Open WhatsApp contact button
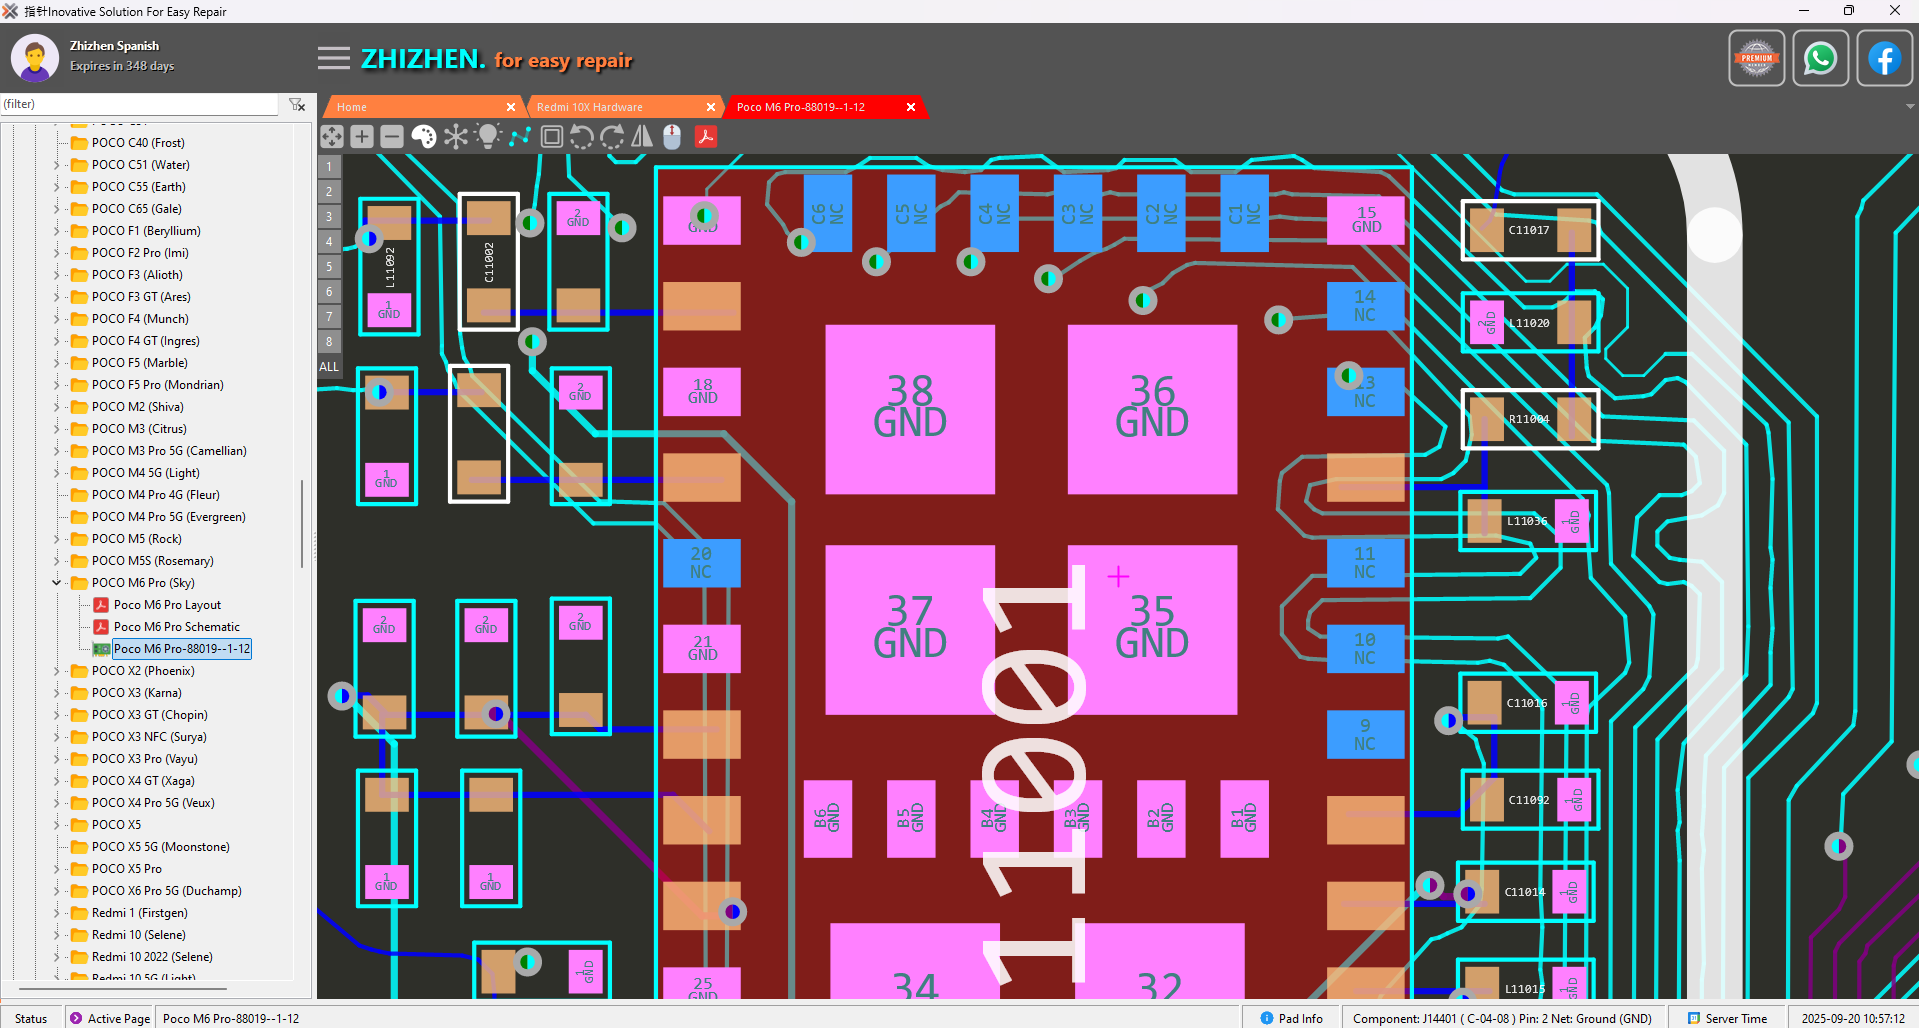The image size is (1919, 1028). [1821, 59]
